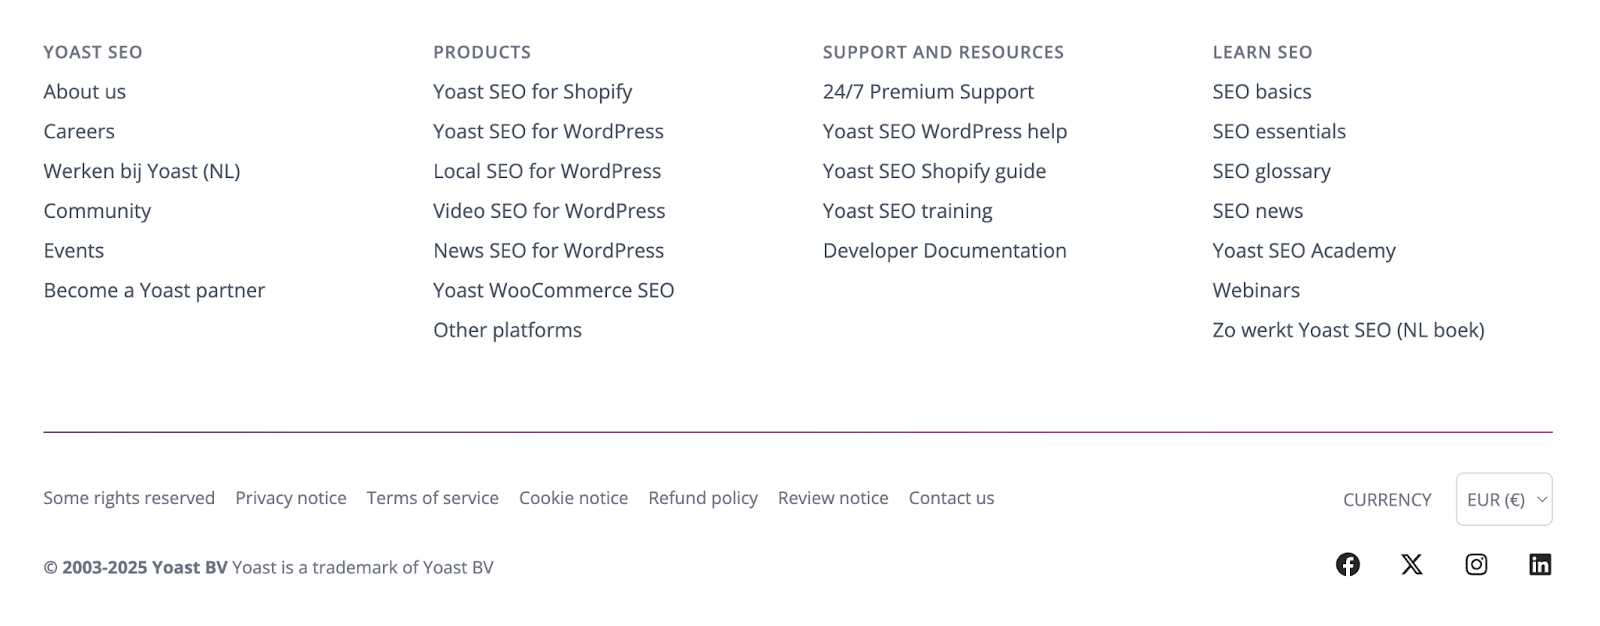Open the Careers page
1600x626 pixels.
click(x=78, y=131)
